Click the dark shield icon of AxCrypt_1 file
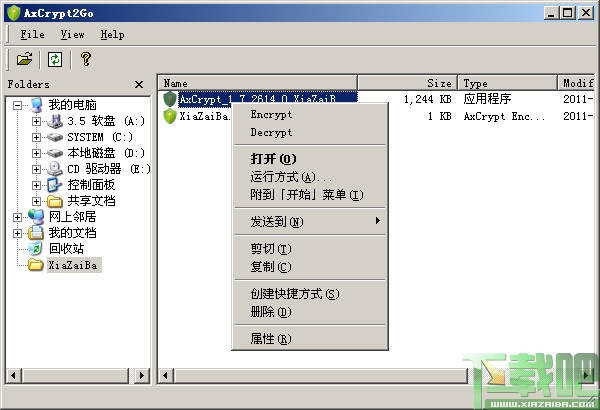The width and height of the screenshot is (600, 410). [x=170, y=99]
